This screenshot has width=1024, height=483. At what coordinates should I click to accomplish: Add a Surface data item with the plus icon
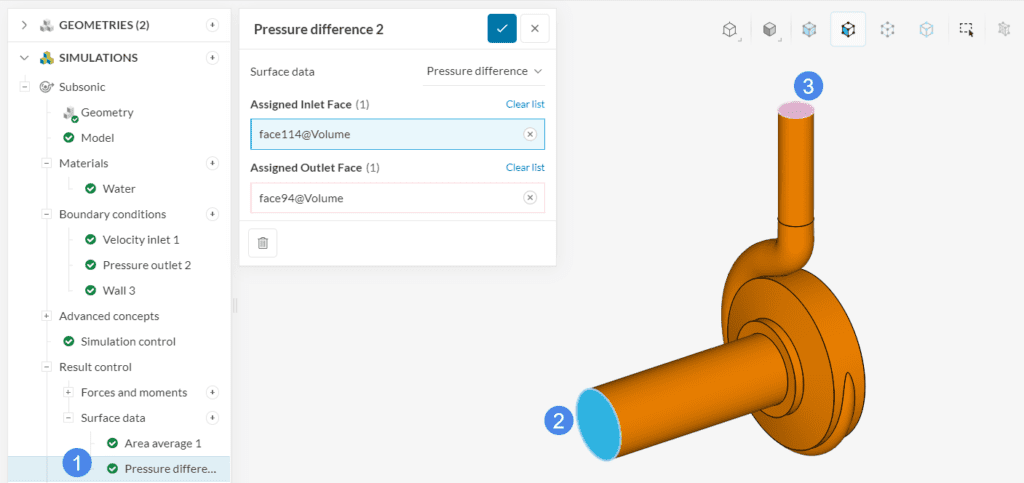(x=212, y=418)
